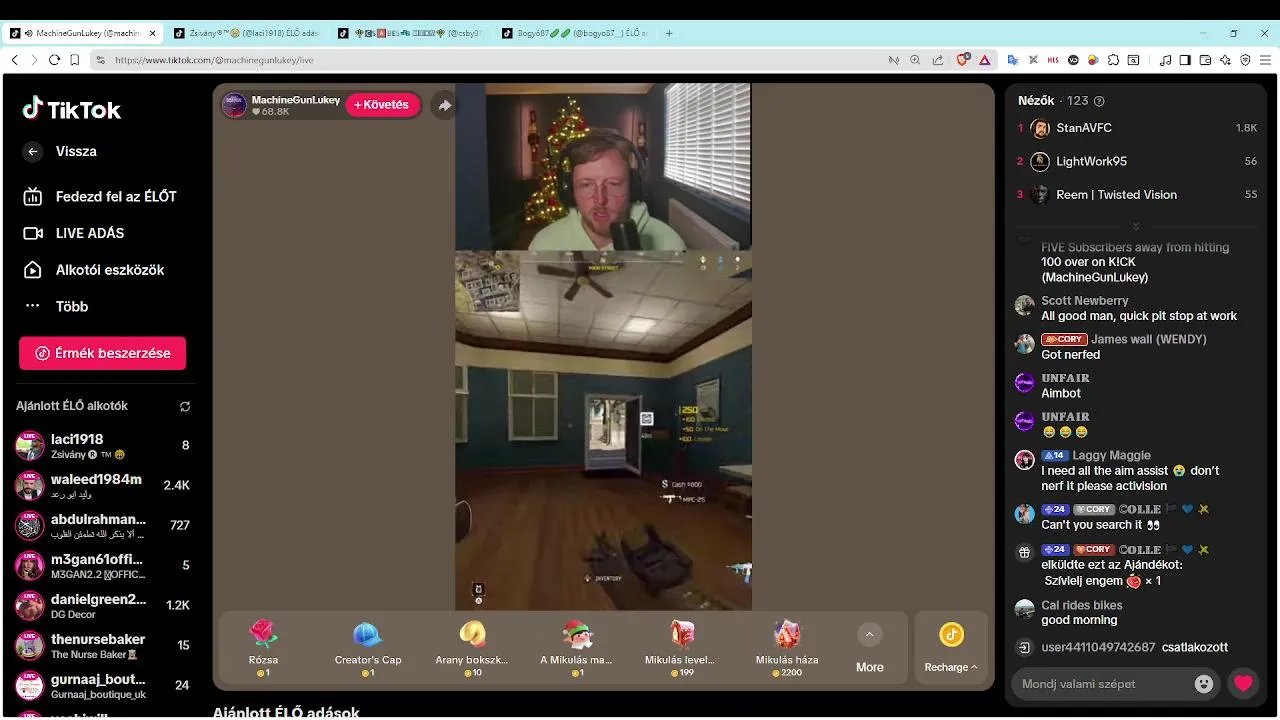Go back with the Vissza arrow
This screenshot has width=1280, height=720.
coord(33,151)
